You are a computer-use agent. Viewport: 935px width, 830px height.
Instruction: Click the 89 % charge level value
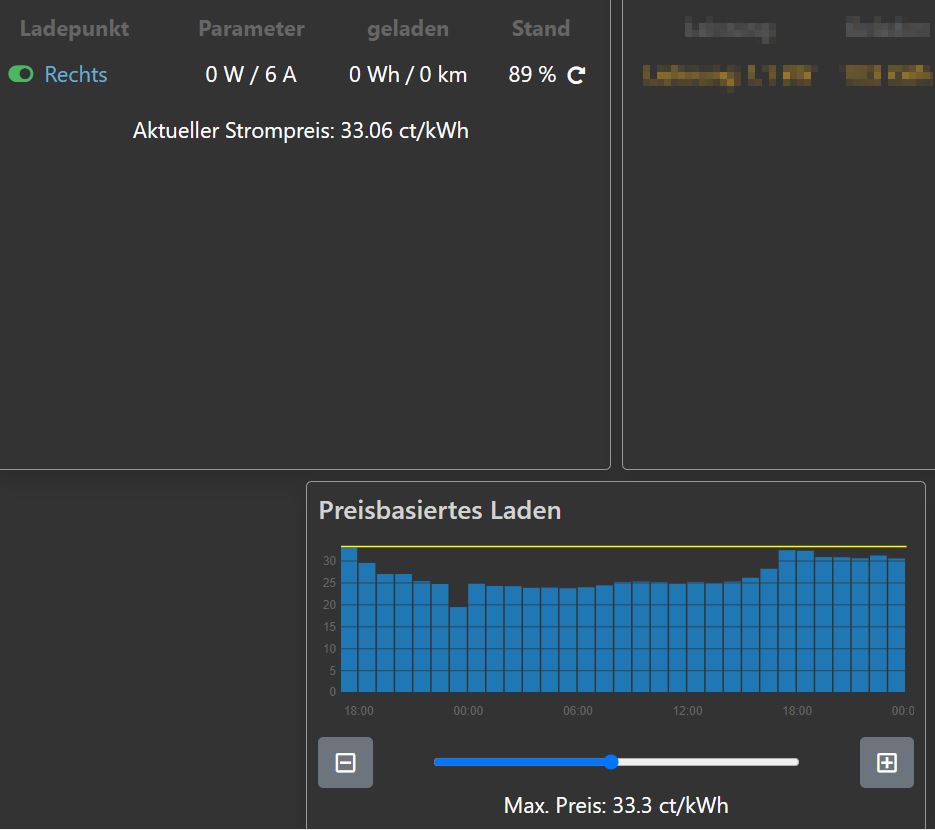532,75
